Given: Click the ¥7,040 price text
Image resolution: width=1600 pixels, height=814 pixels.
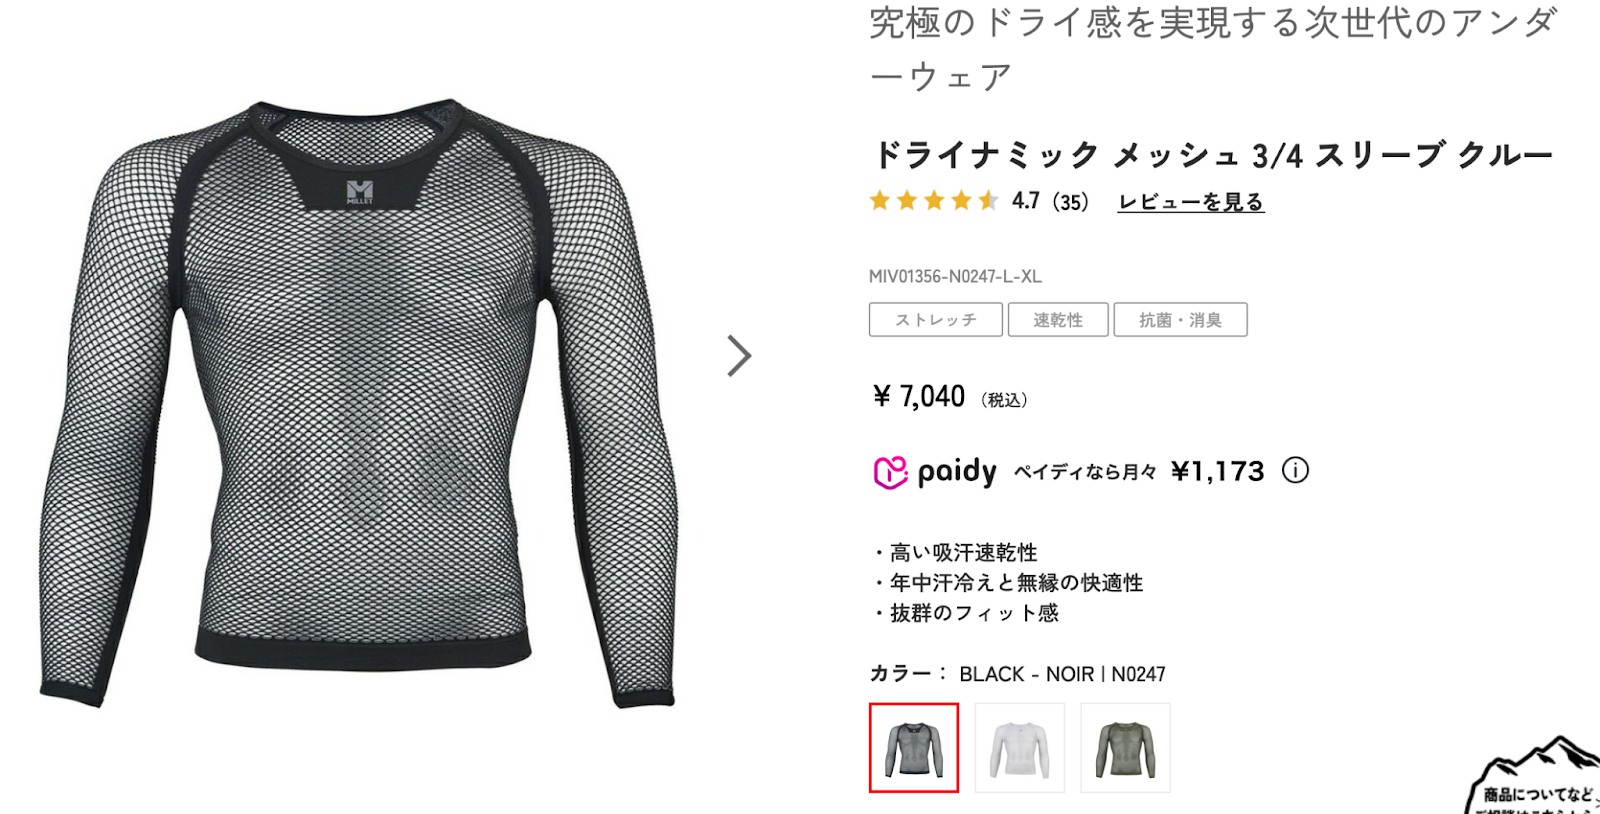Looking at the screenshot, I should (918, 397).
